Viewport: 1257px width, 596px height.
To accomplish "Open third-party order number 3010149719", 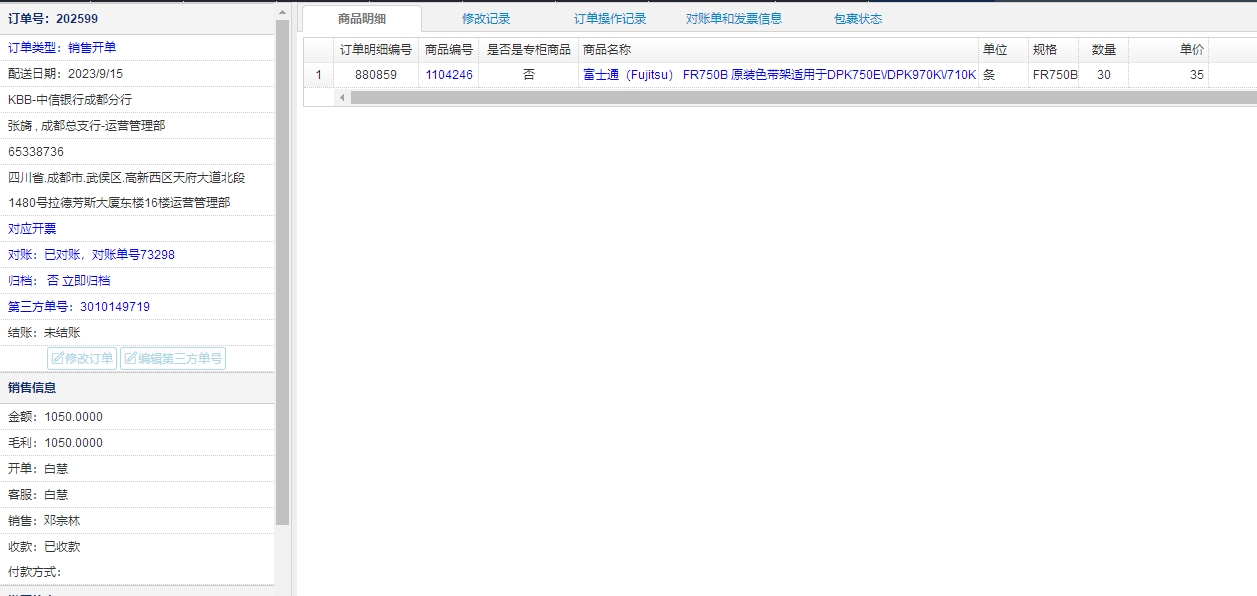I will (79, 306).
